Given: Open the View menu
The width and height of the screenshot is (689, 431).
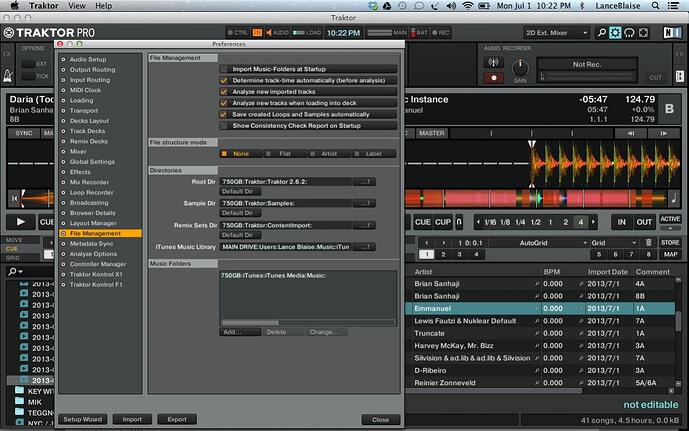Looking at the screenshot, I should (77, 6).
